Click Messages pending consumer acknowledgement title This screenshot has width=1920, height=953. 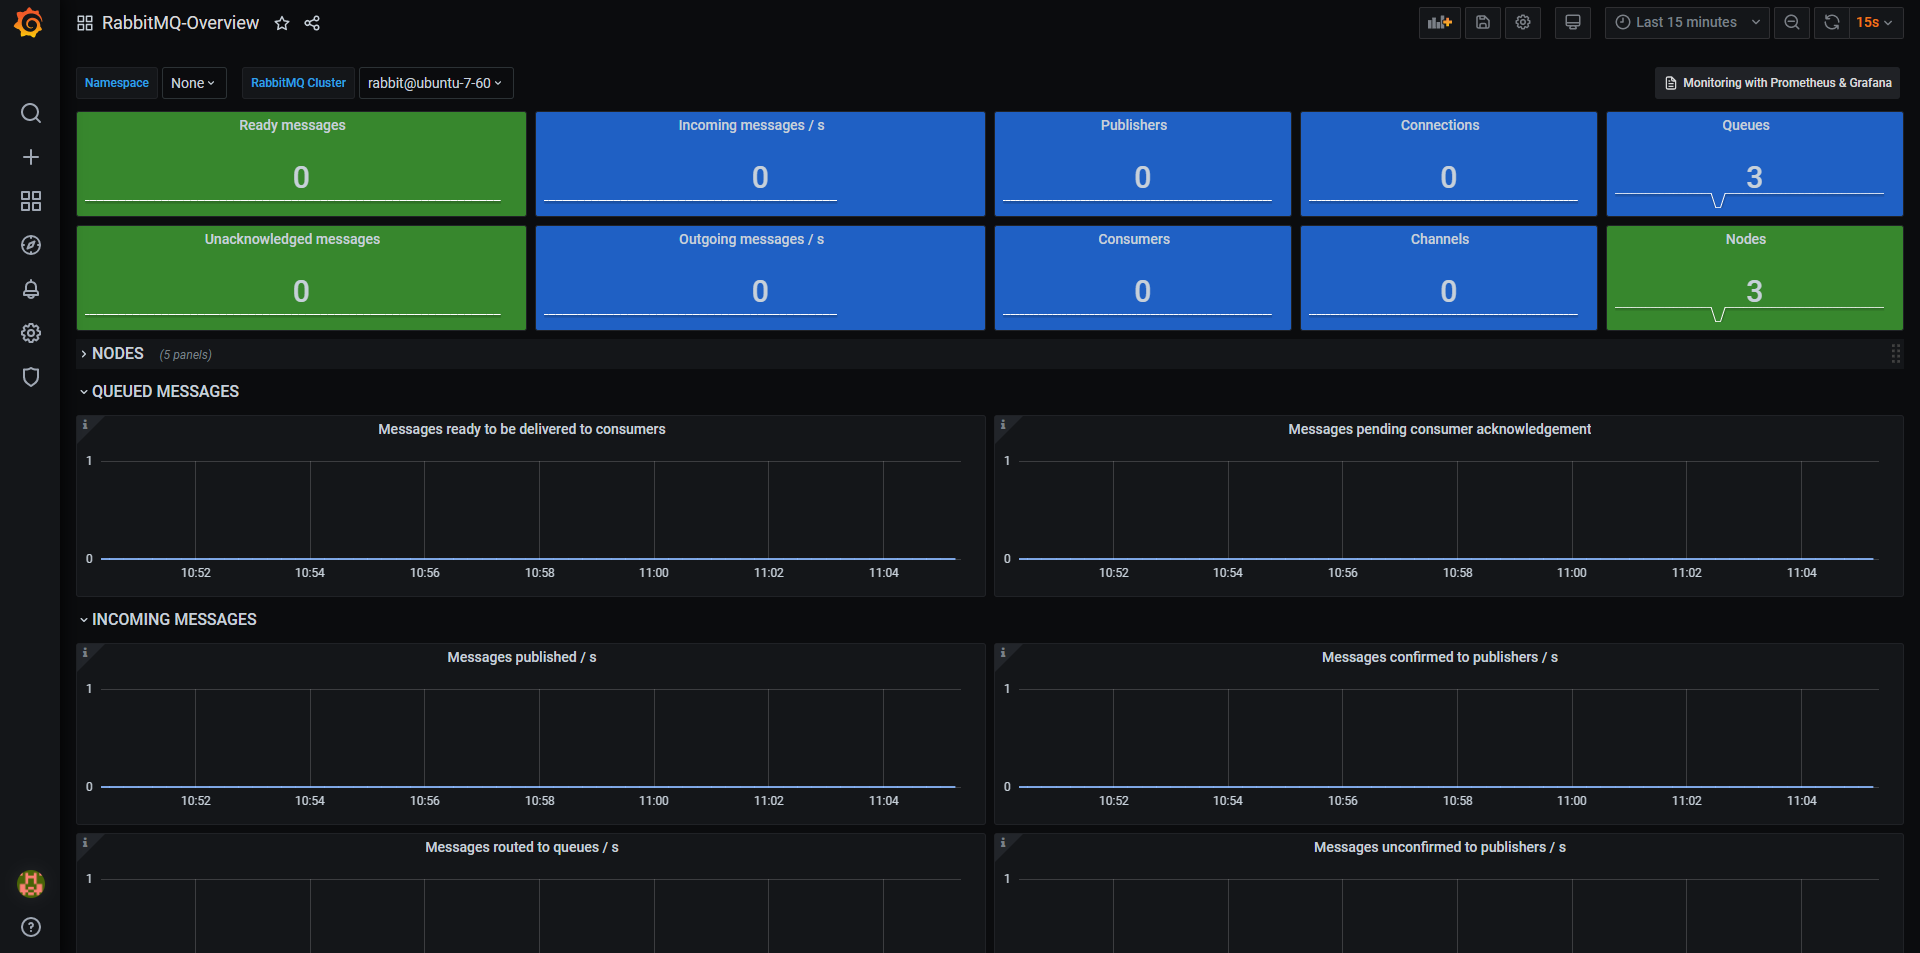tap(1439, 429)
